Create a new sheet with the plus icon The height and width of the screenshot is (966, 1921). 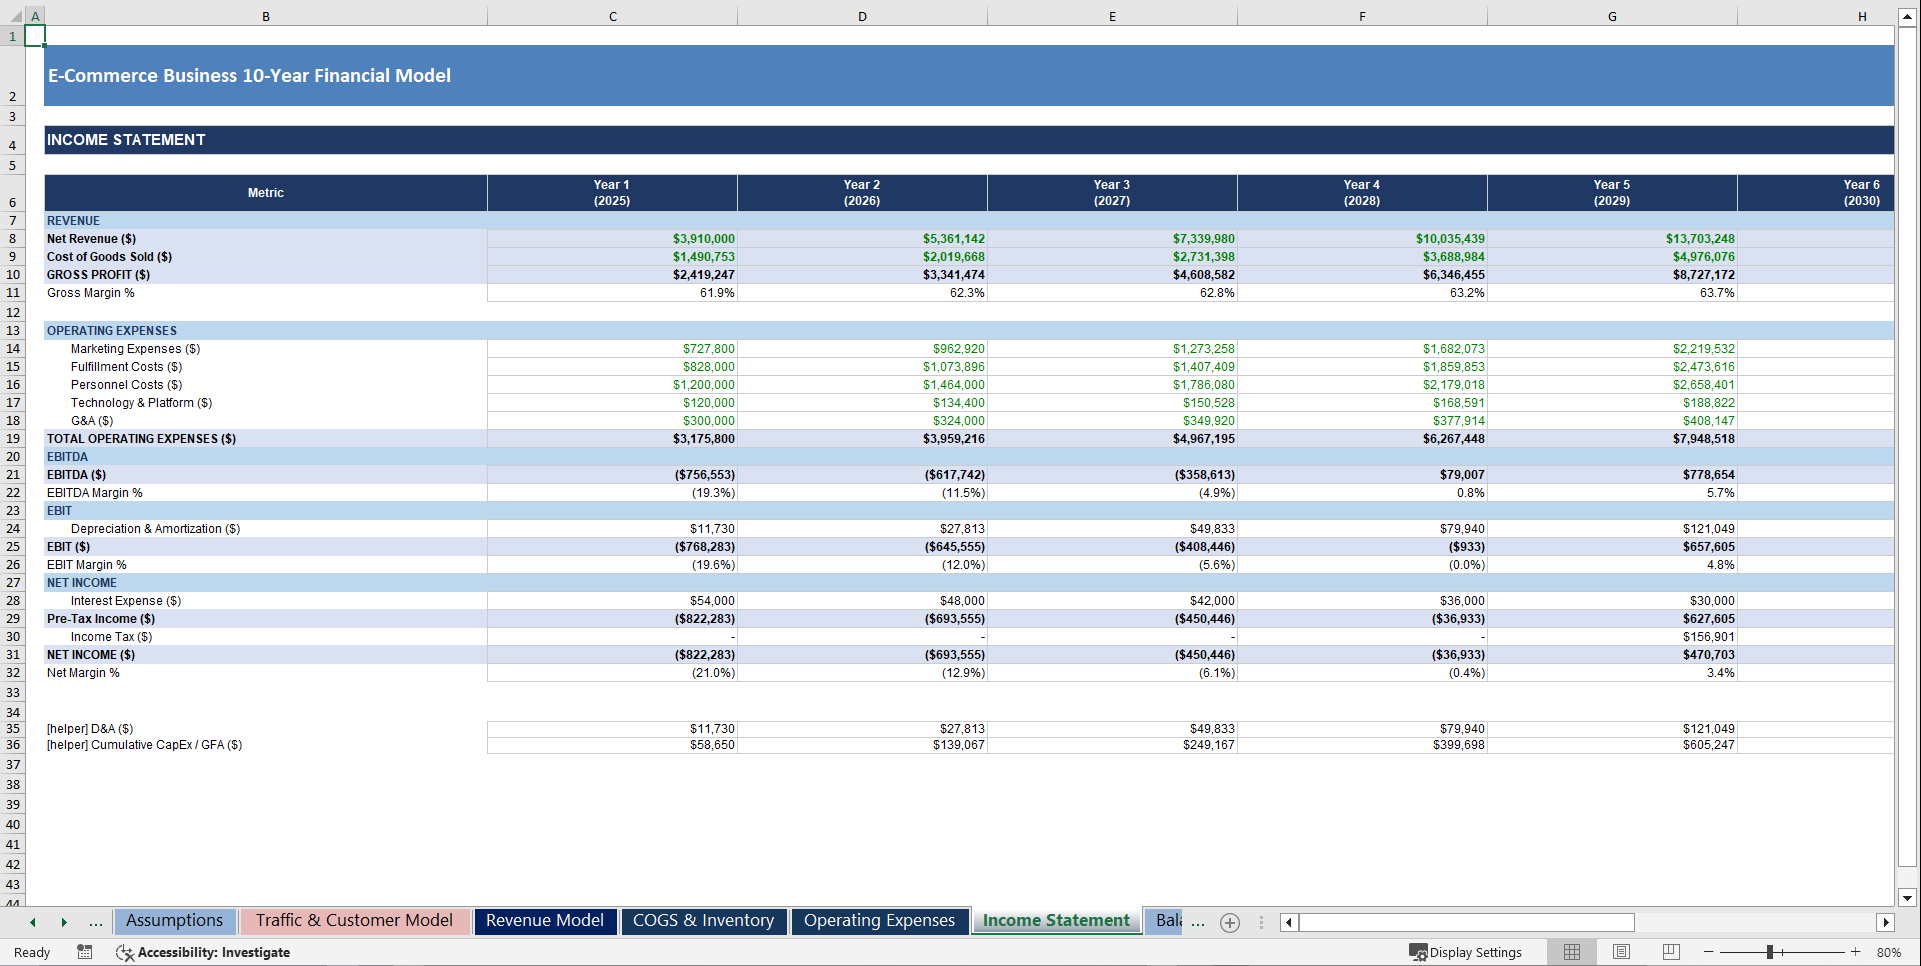[x=1230, y=922]
